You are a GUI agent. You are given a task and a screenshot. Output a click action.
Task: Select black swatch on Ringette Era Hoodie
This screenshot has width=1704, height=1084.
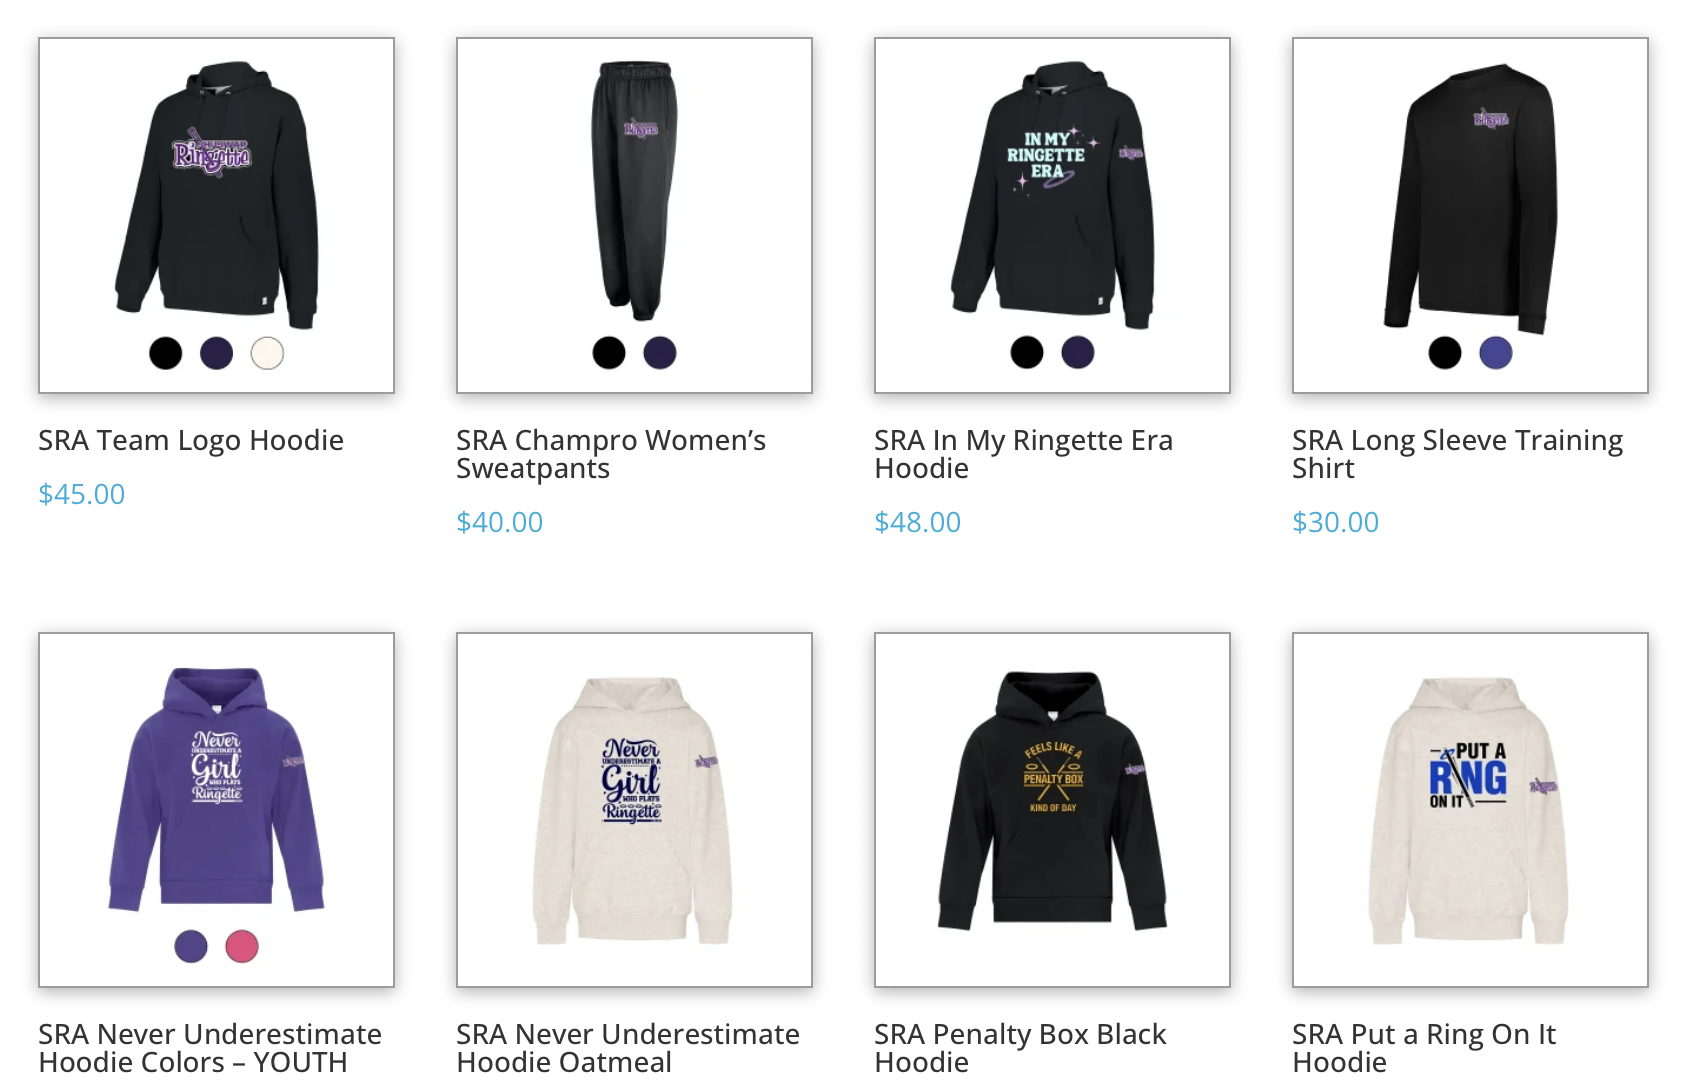(1027, 353)
